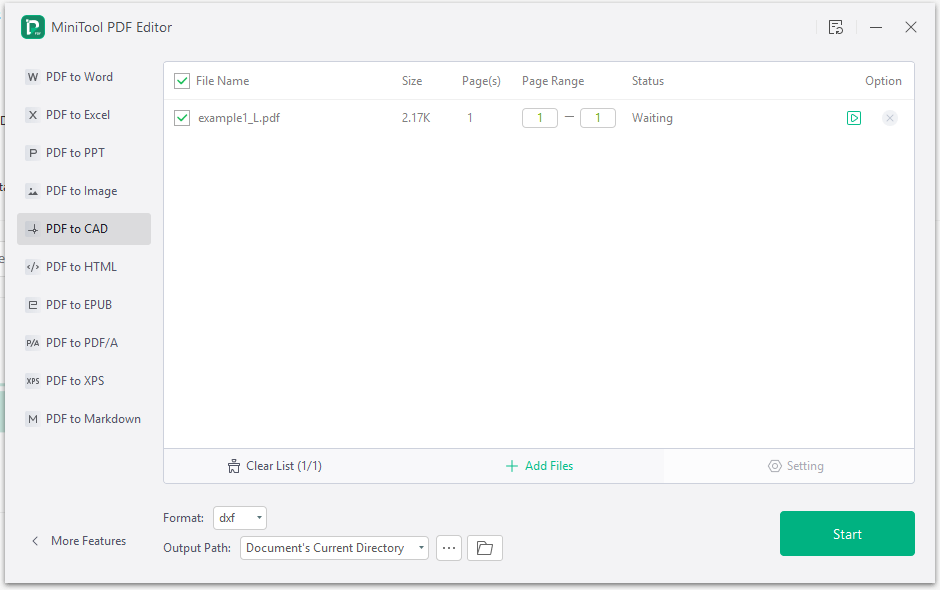
Task: Open the conversion history icon in title bar
Action: tap(836, 27)
